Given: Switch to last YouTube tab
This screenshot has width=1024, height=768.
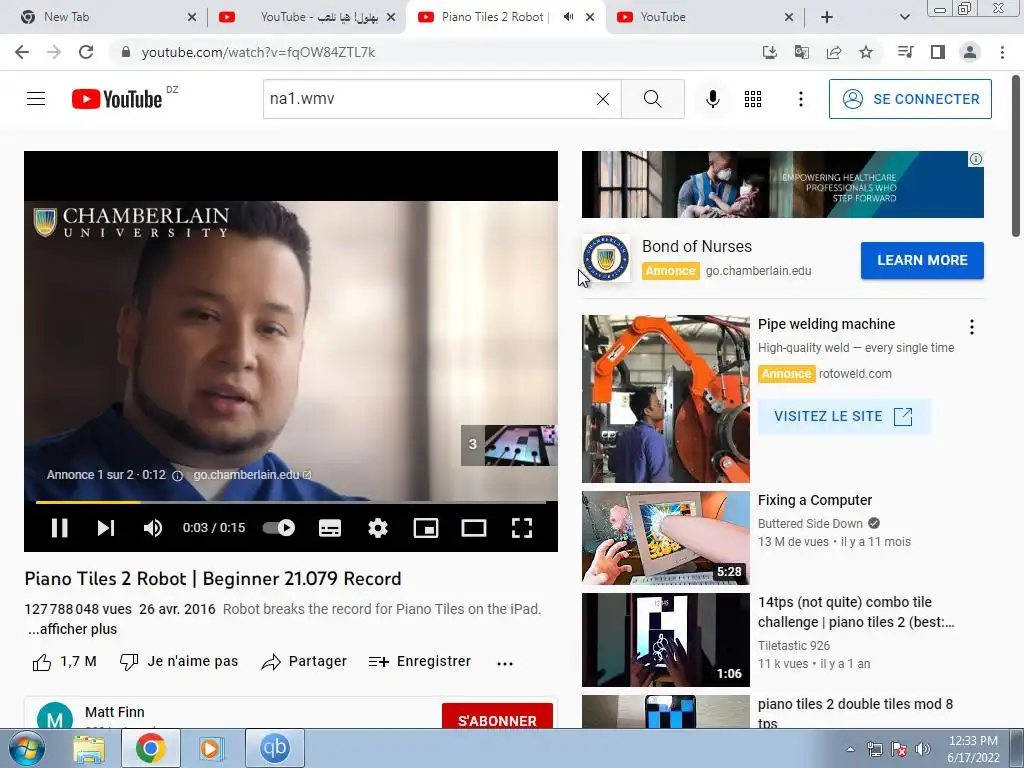Looking at the screenshot, I should (x=702, y=17).
